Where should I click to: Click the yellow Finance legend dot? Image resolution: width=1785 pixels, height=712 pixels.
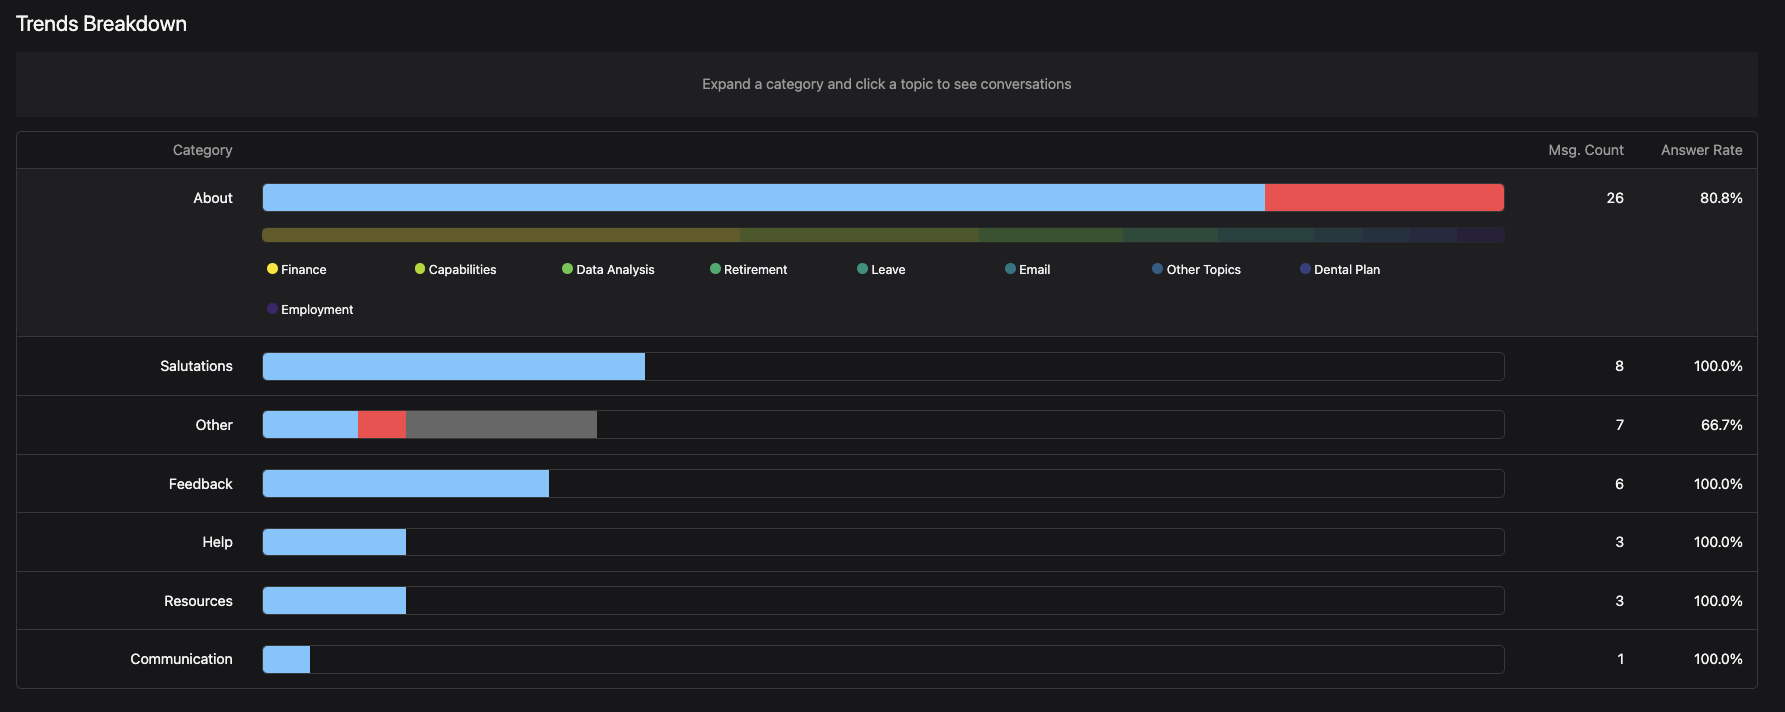tap(272, 269)
